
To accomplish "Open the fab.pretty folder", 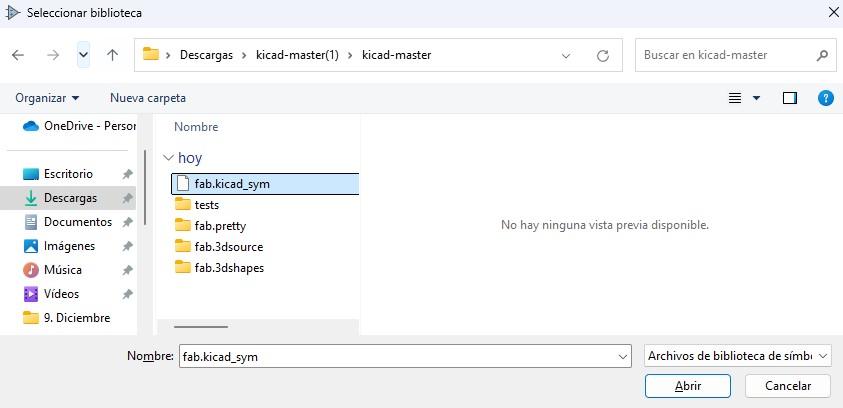I will point(219,226).
